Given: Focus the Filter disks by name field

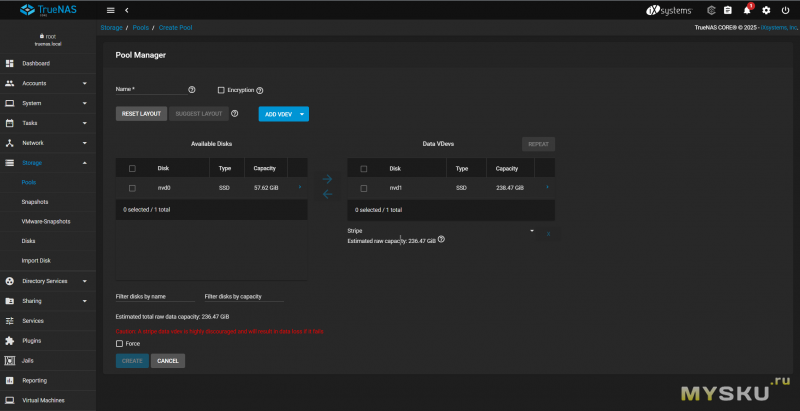Looking at the screenshot, I should coord(155,296).
